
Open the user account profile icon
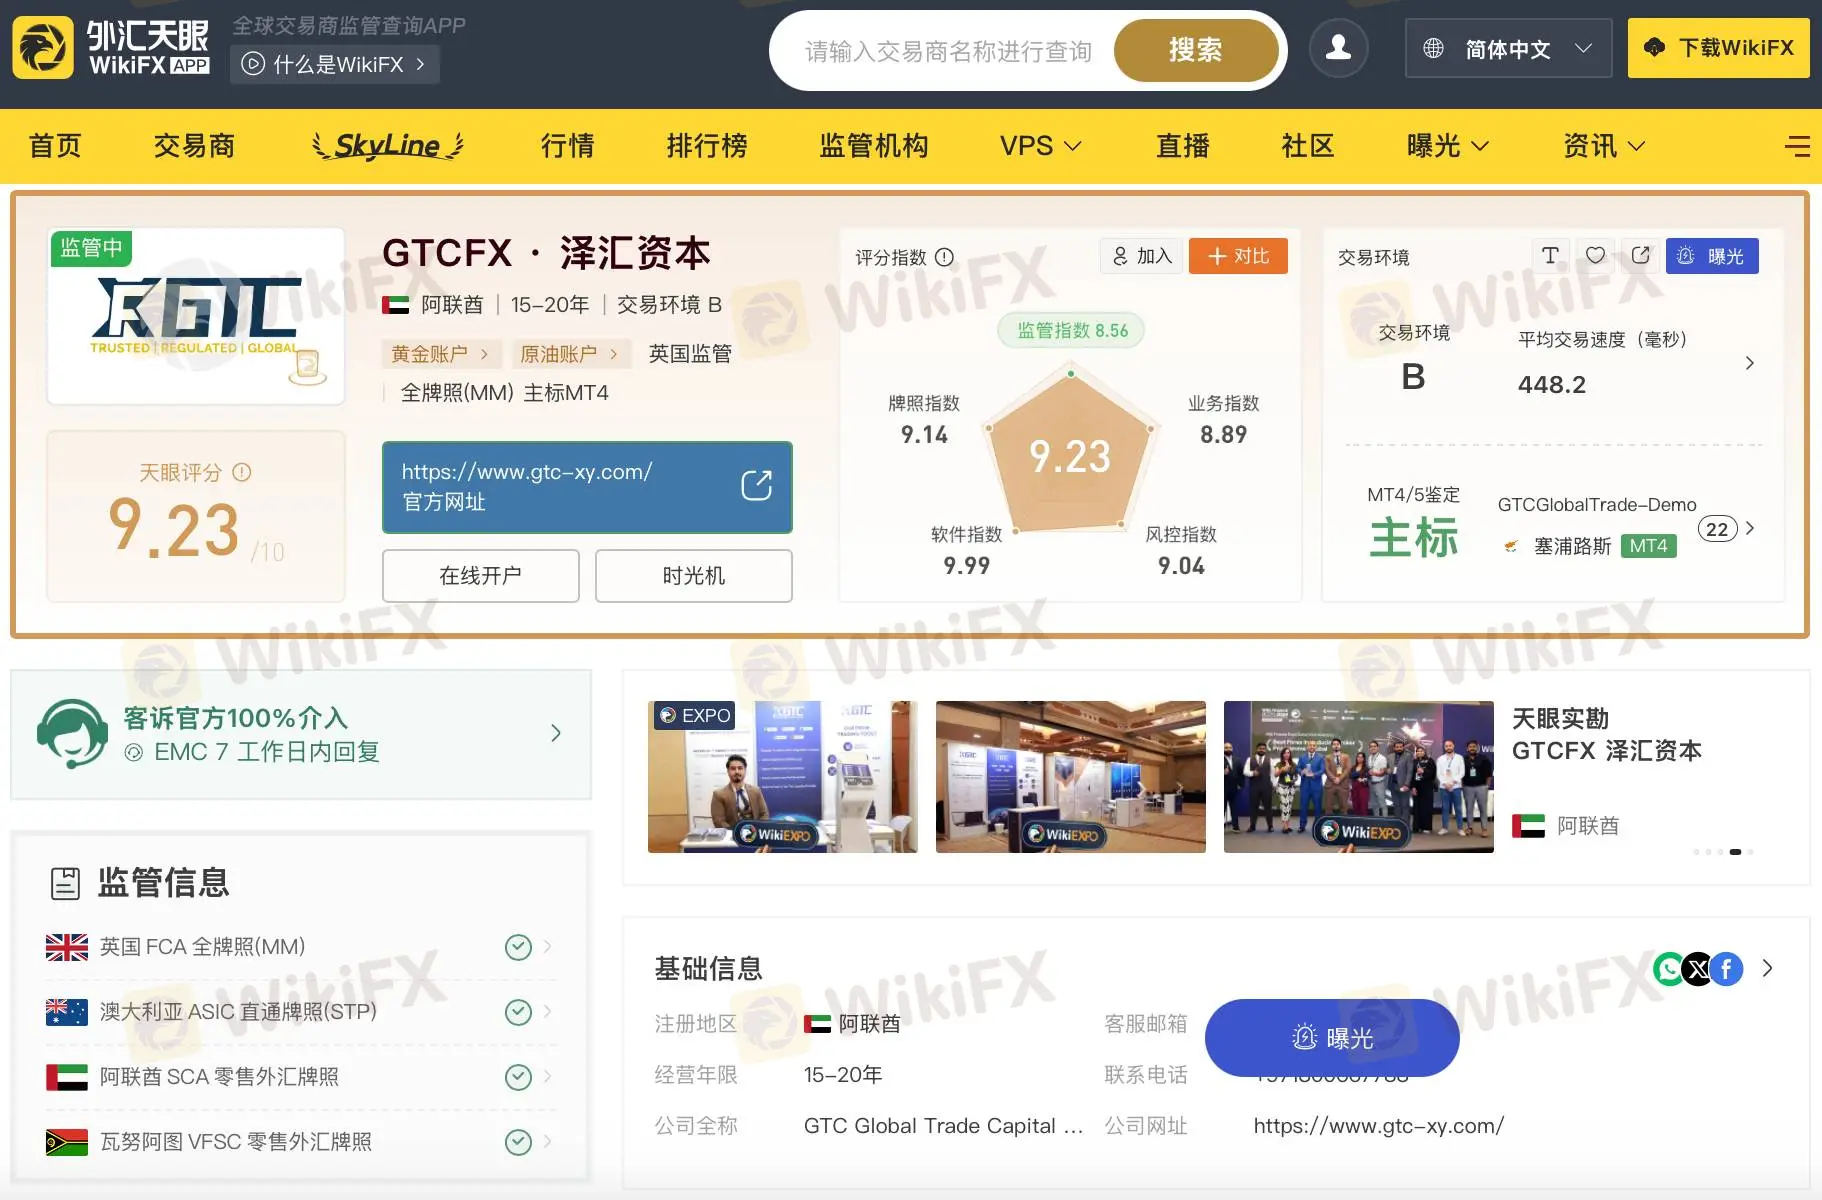(1338, 47)
